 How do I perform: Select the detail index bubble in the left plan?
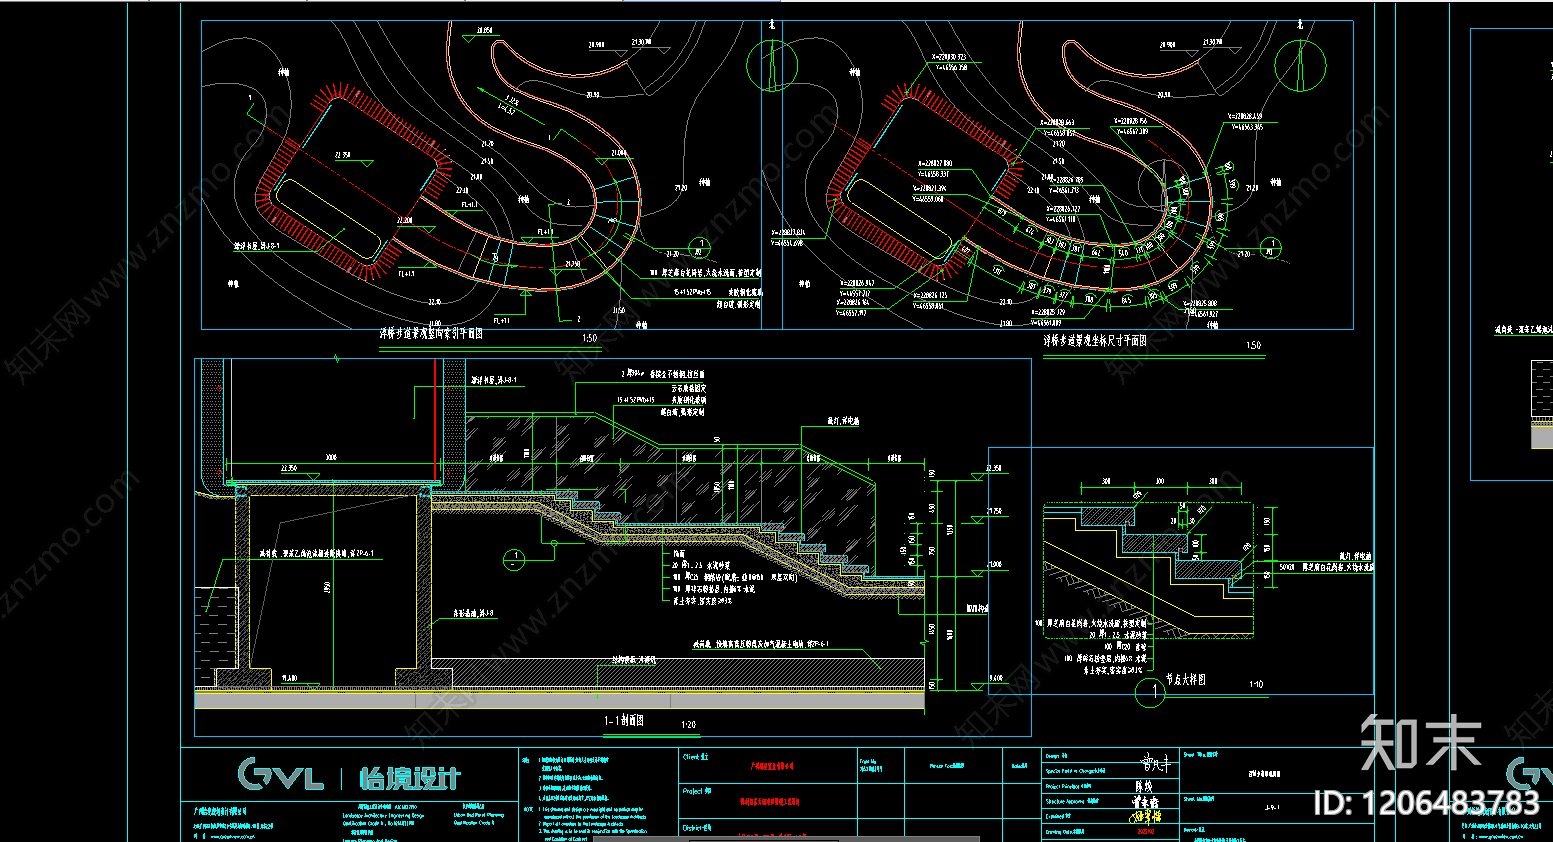coord(700,246)
